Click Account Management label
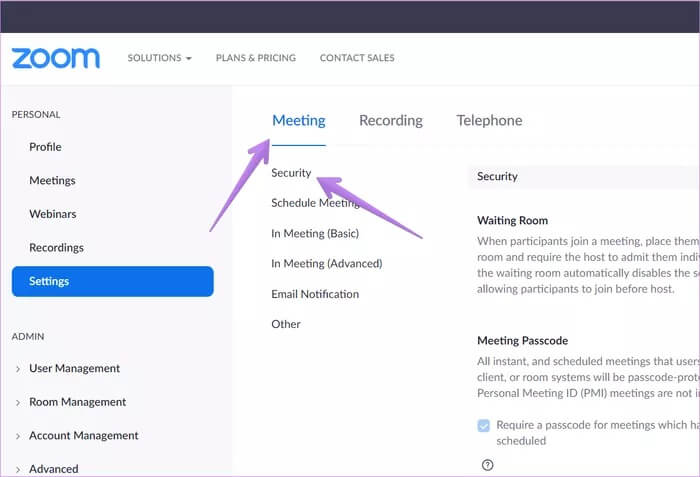The height and width of the screenshot is (477, 700). click(84, 435)
